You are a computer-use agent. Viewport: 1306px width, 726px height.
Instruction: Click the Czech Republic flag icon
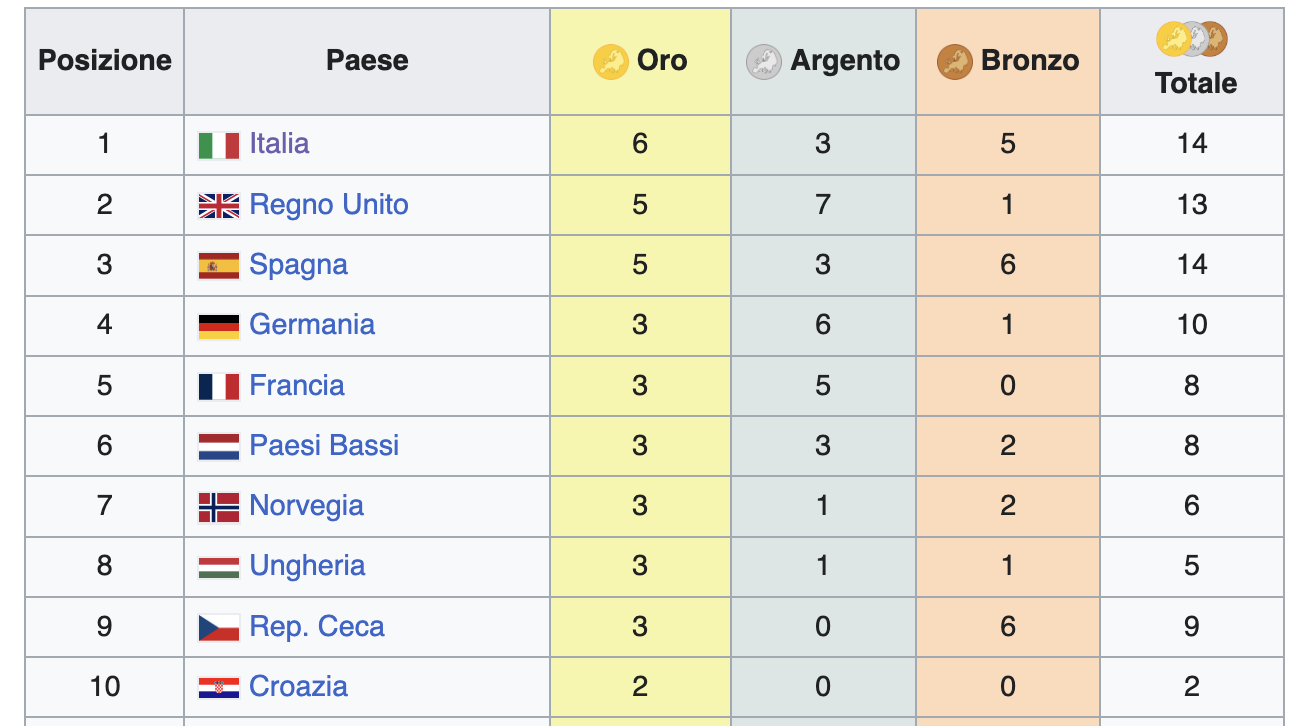click(219, 627)
